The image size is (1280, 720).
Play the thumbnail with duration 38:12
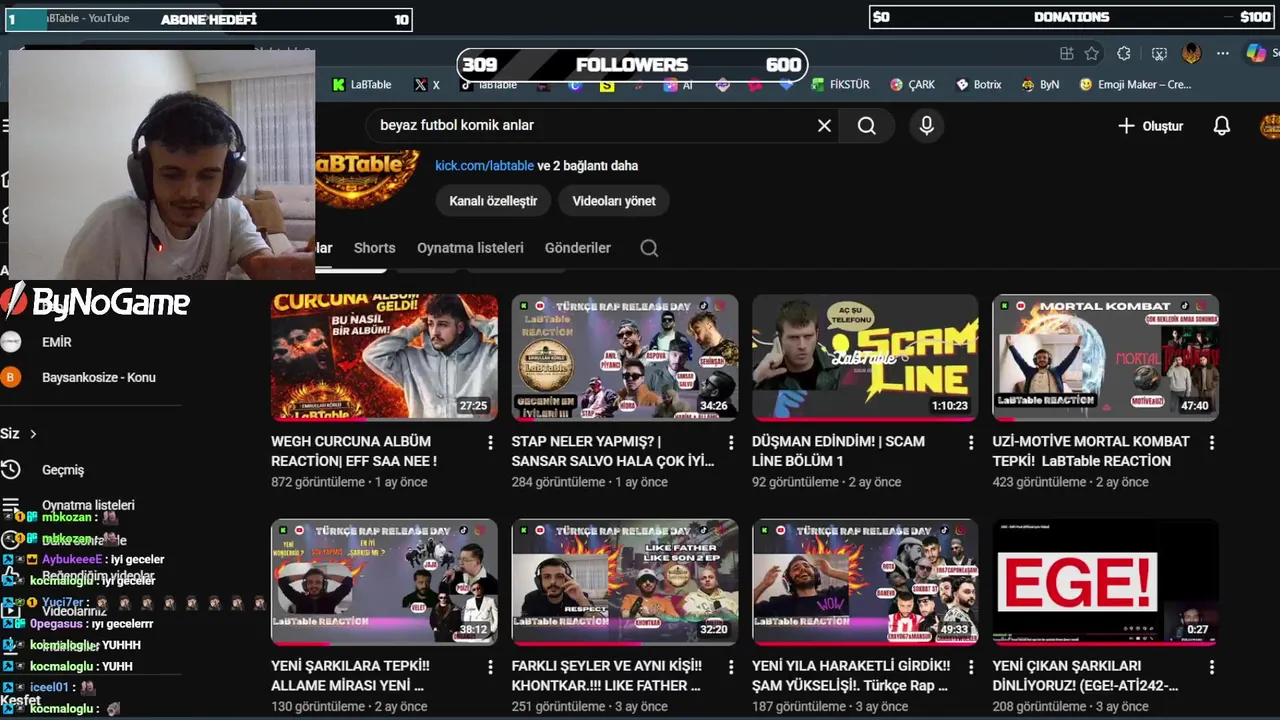(x=384, y=581)
